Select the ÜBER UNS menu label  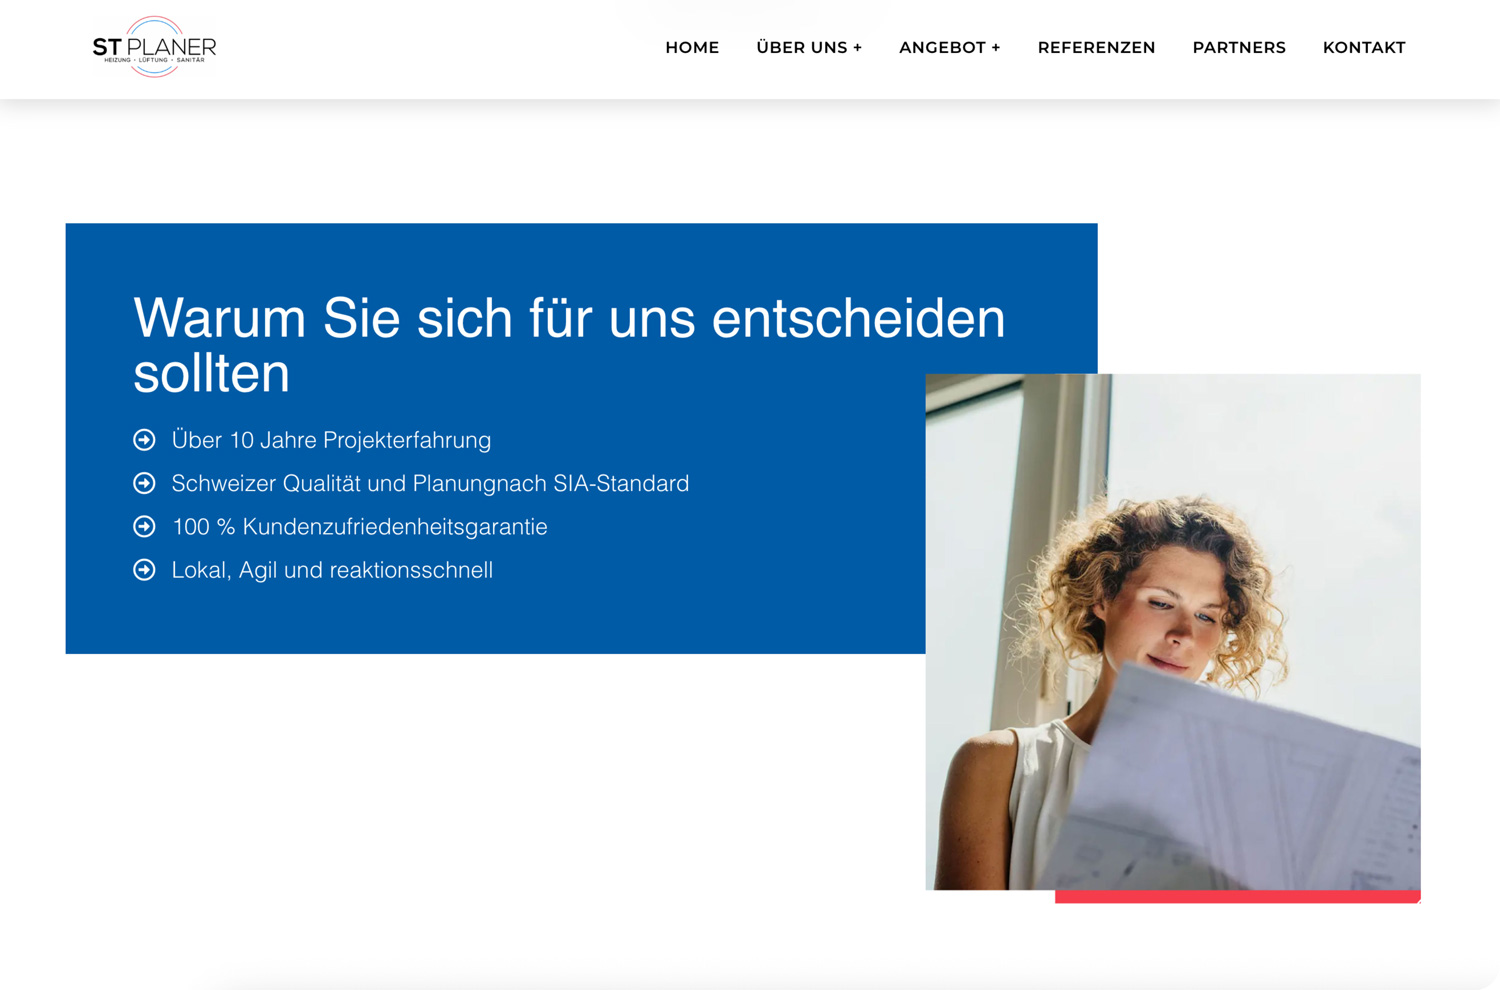coord(801,48)
